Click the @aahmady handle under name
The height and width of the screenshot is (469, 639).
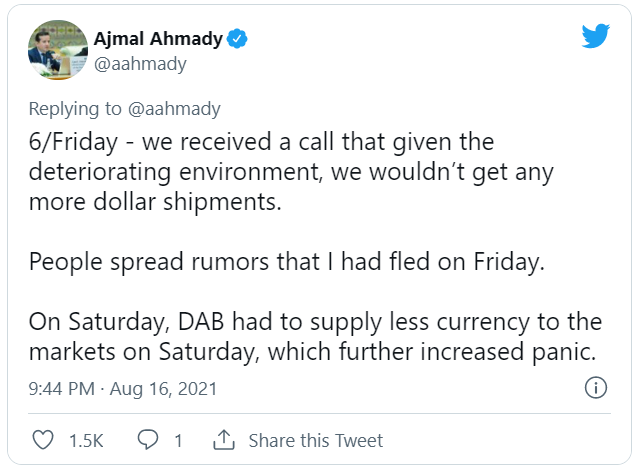140,64
